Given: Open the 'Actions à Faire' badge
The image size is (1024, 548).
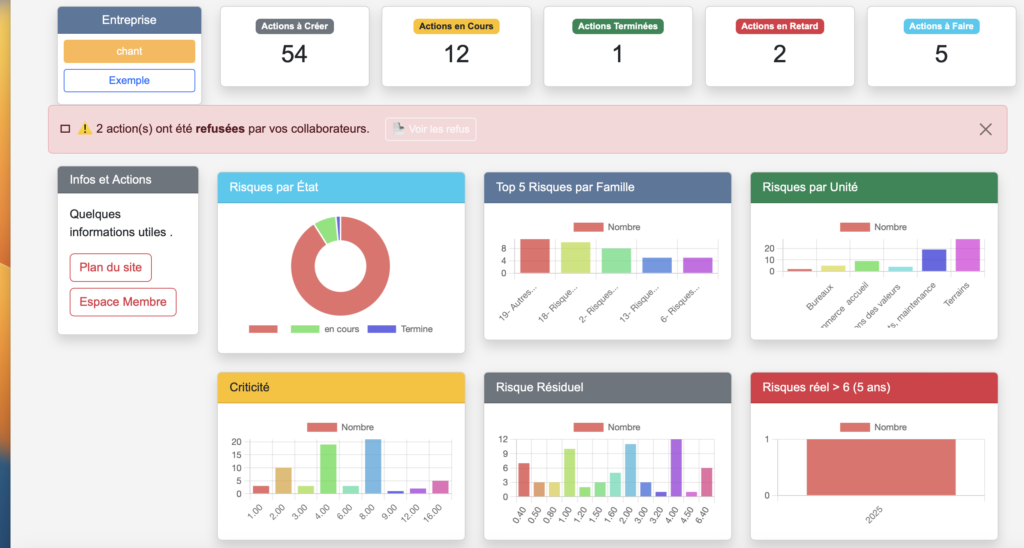Looking at the screenshot, I should tap(941, 26).
